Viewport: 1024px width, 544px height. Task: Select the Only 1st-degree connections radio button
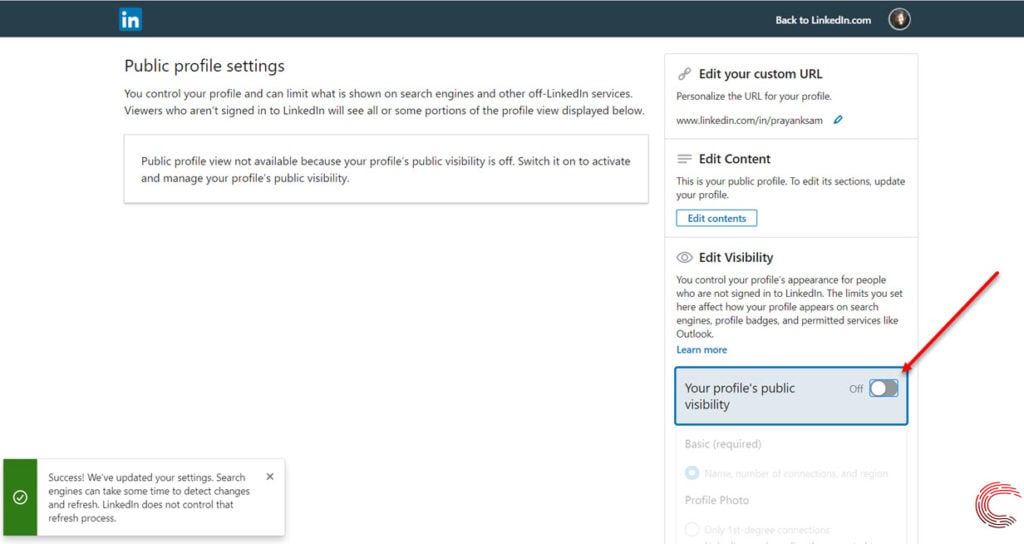tap(692, 529)
